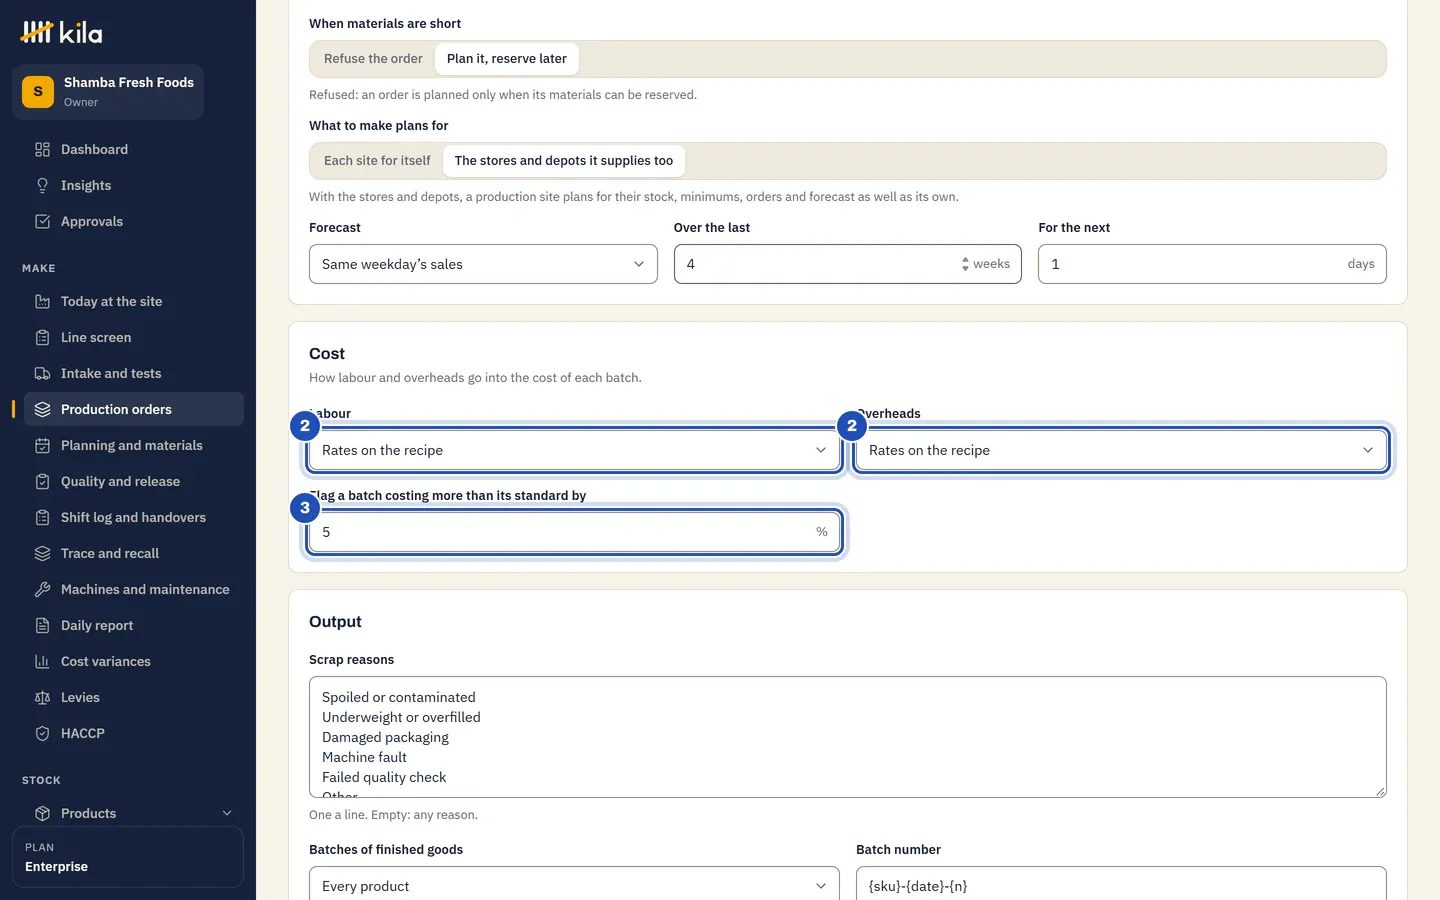
Task: Open the Labour rates dropdown
Action: click(574, 450)
